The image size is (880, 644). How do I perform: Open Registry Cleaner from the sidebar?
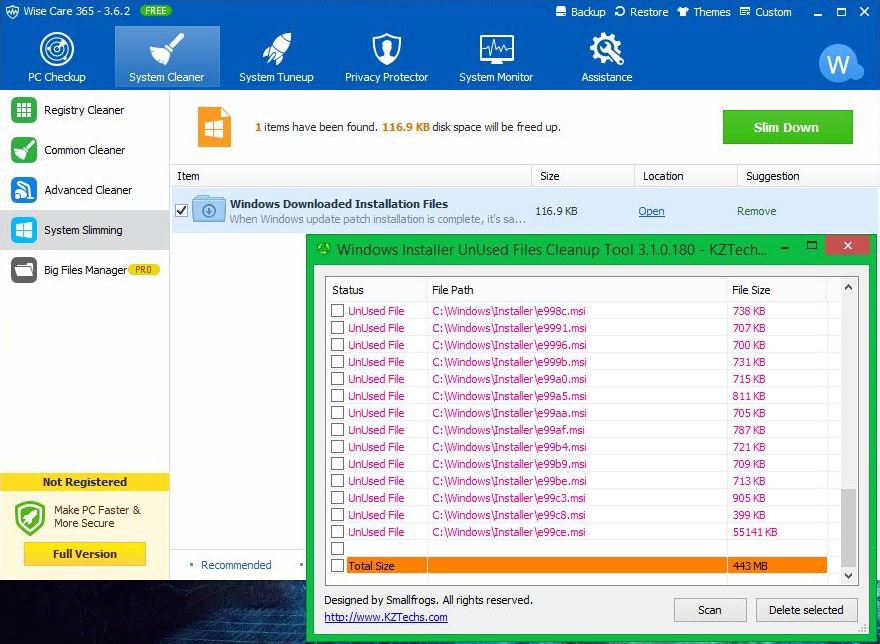pos(84,110)
